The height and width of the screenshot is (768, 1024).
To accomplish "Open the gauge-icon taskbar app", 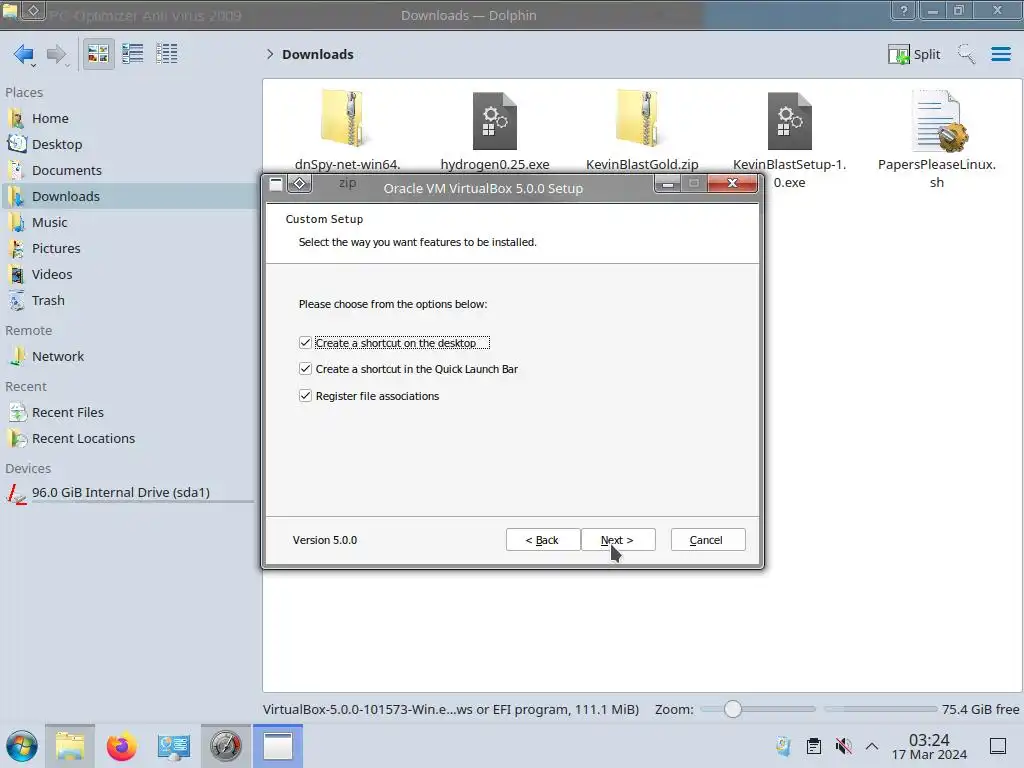I will point(225,746).
